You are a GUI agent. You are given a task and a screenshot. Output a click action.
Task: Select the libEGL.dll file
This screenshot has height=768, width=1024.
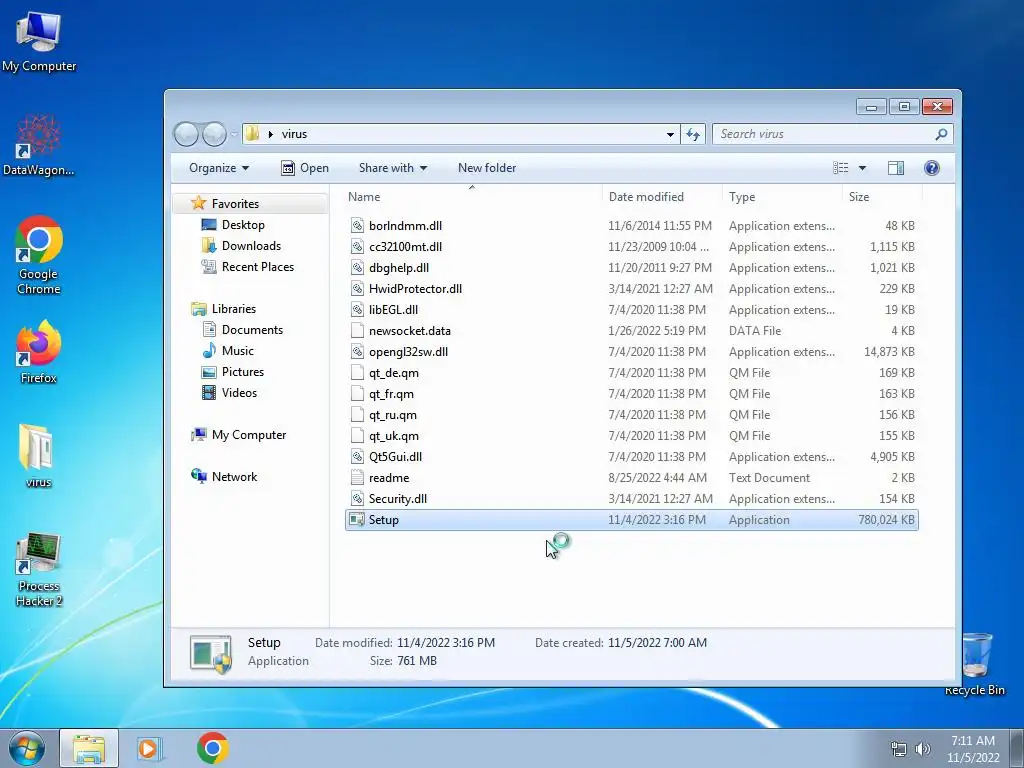pyautogui.click(x=632, y=310)
